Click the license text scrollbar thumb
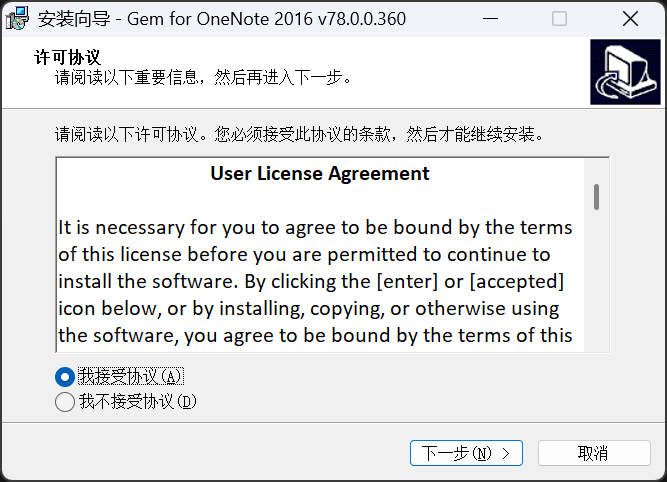 (x=597, y=196)
